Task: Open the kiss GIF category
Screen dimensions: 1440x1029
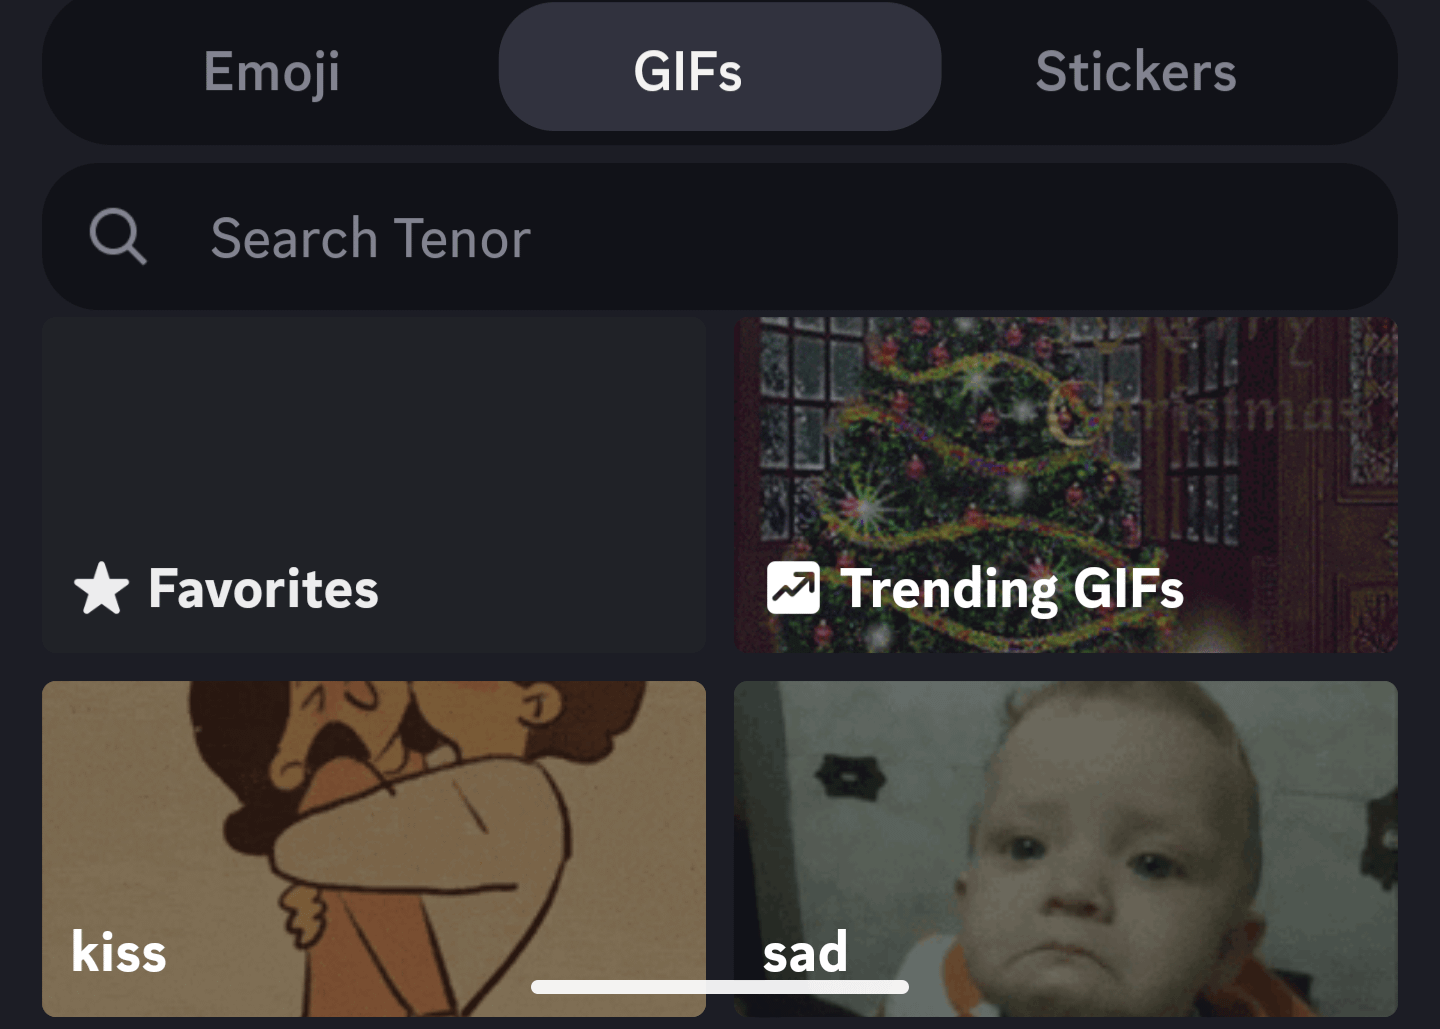Action: coord(374,849)
